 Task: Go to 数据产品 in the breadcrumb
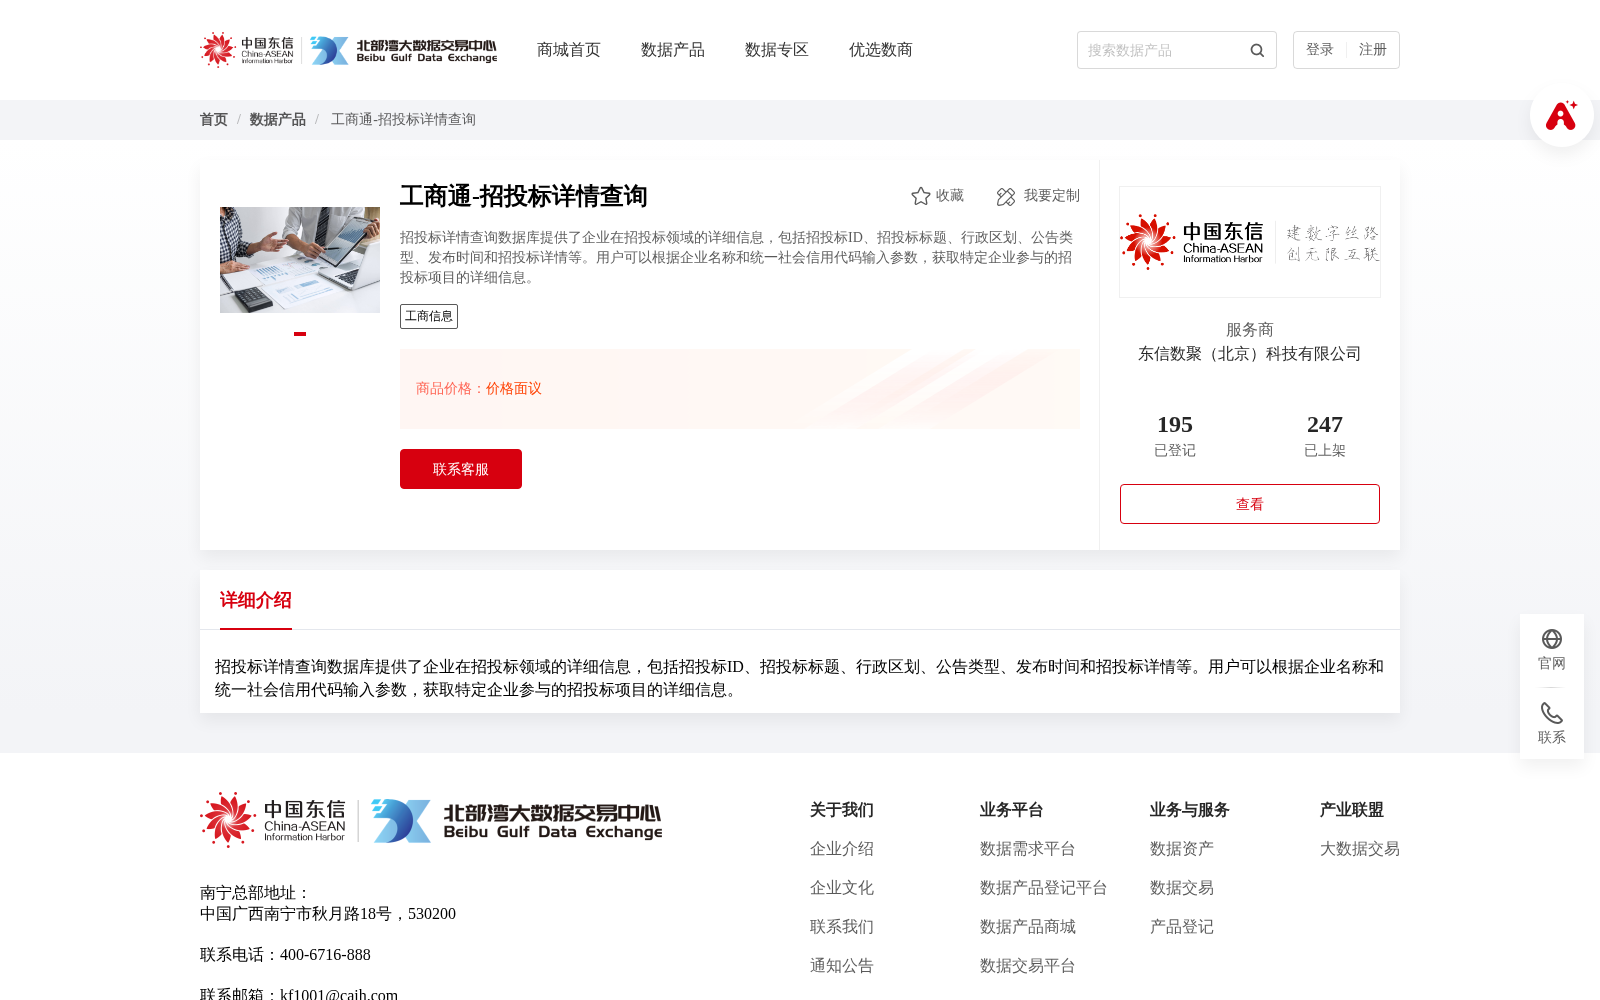[x=278, y=119]
